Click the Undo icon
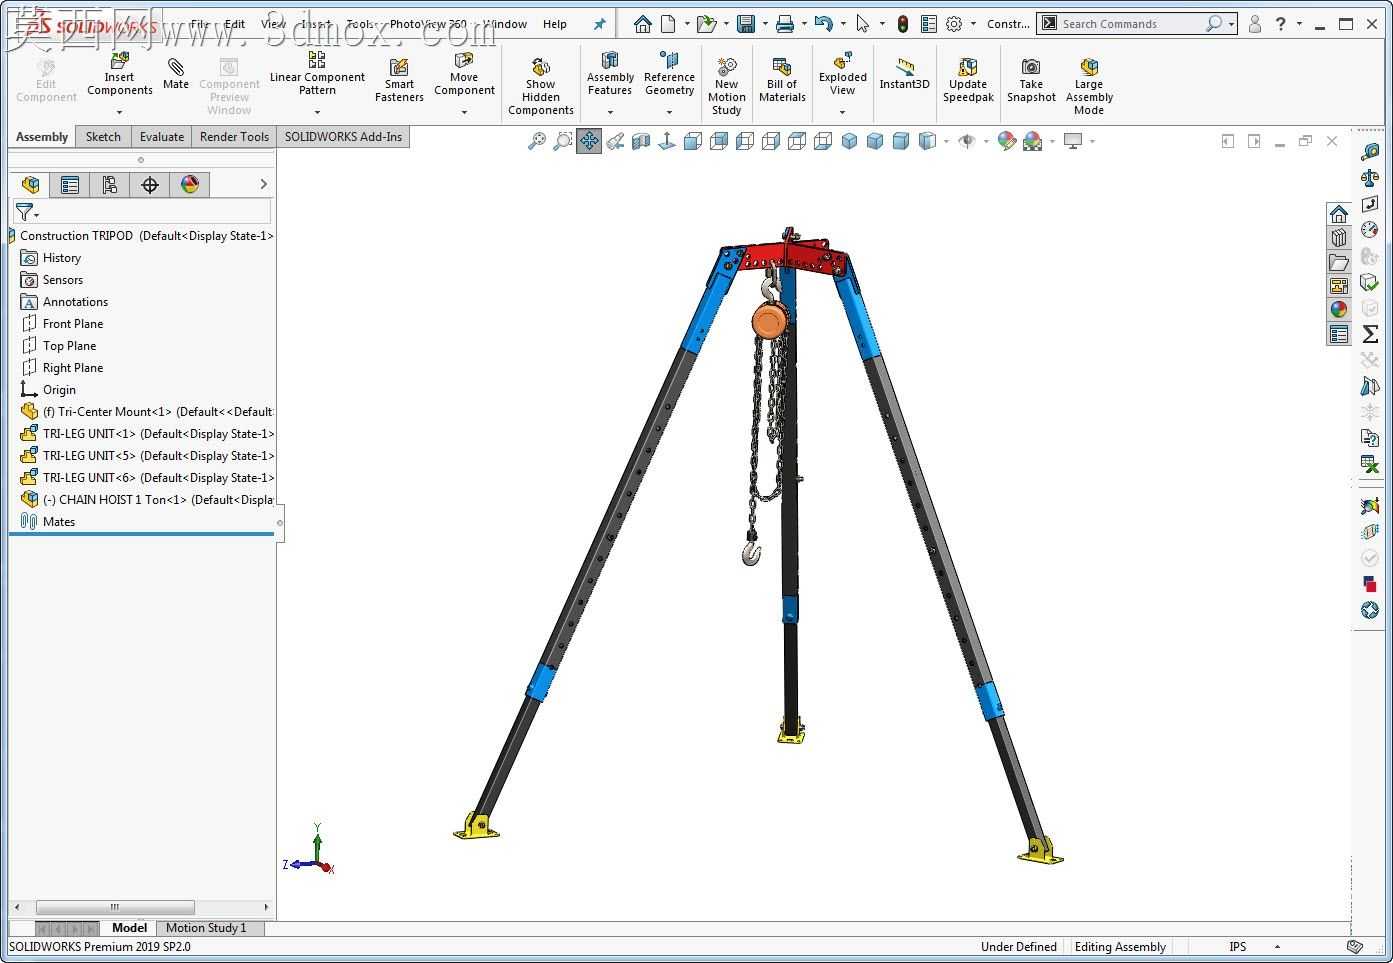The image size is (1393, 963). coord(824,24)
